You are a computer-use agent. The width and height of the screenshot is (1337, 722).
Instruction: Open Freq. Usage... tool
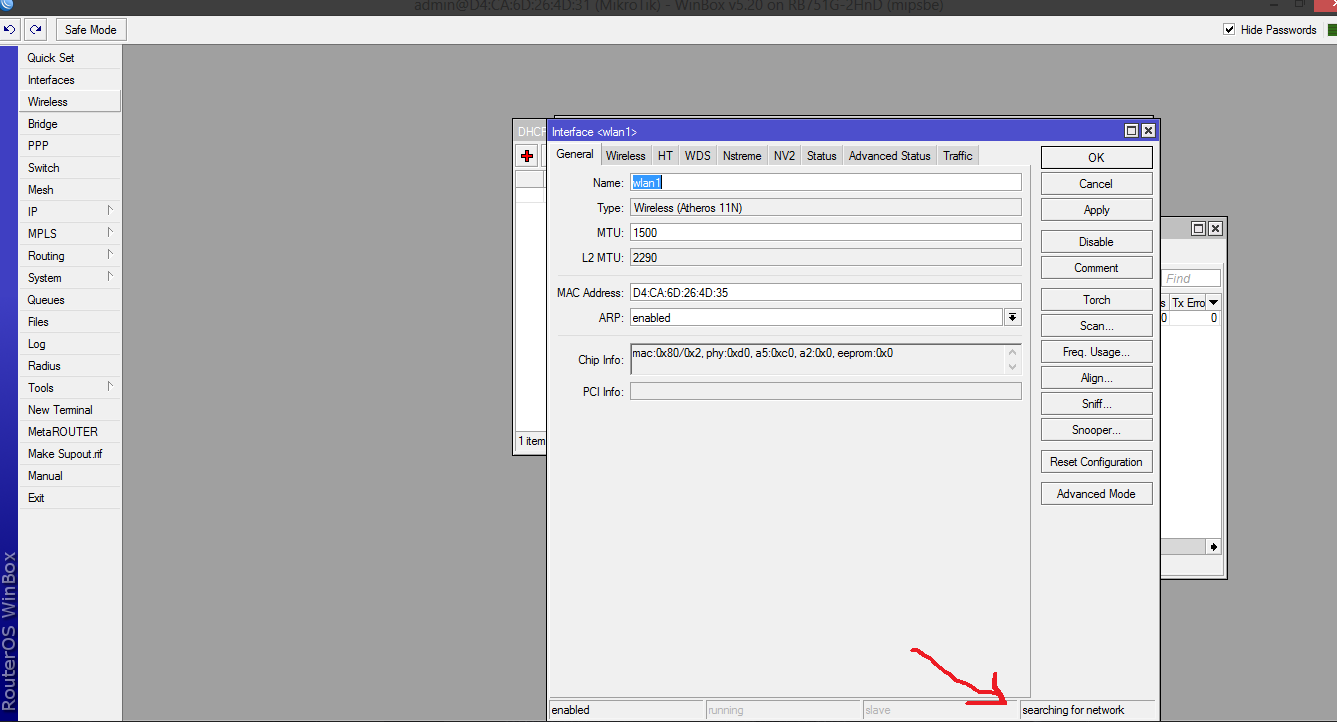point(1096,352)
